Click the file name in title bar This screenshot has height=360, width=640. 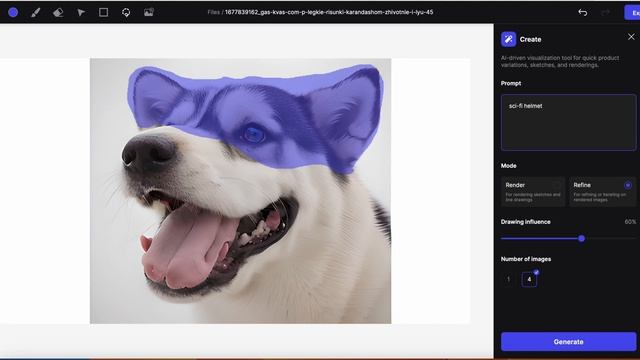pos(329,12)
